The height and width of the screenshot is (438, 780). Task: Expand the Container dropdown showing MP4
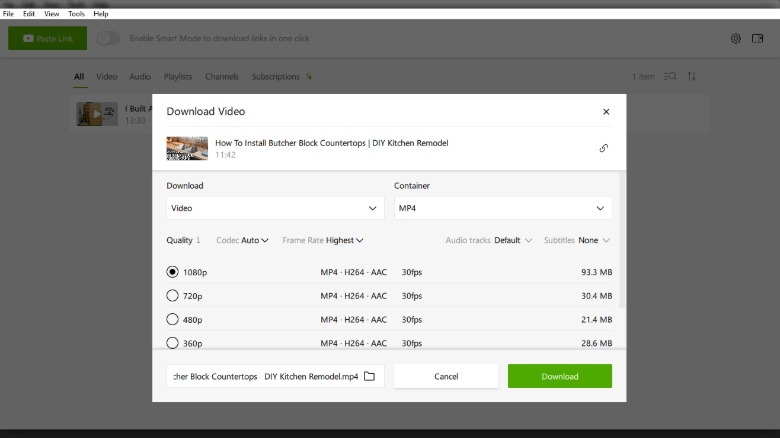coord(502,208)
